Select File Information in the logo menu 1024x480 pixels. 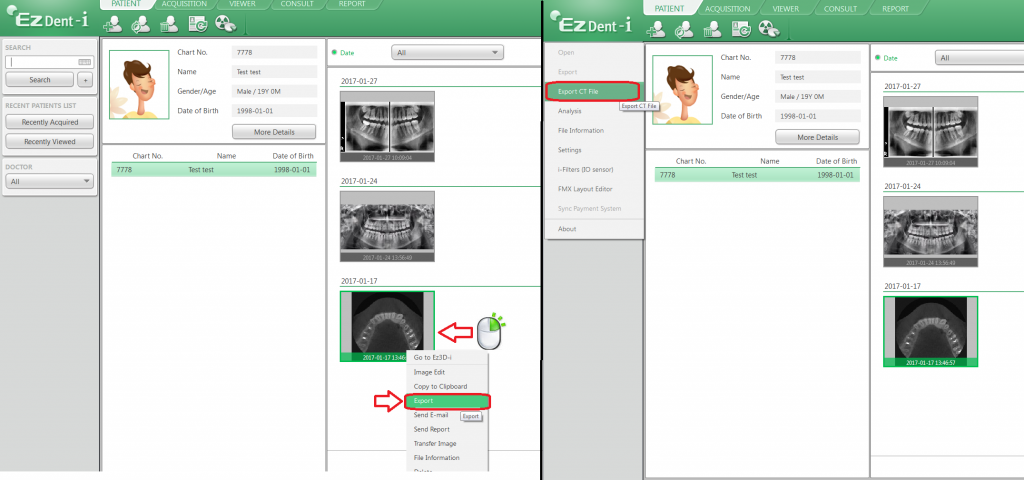[x=594, y=131]
